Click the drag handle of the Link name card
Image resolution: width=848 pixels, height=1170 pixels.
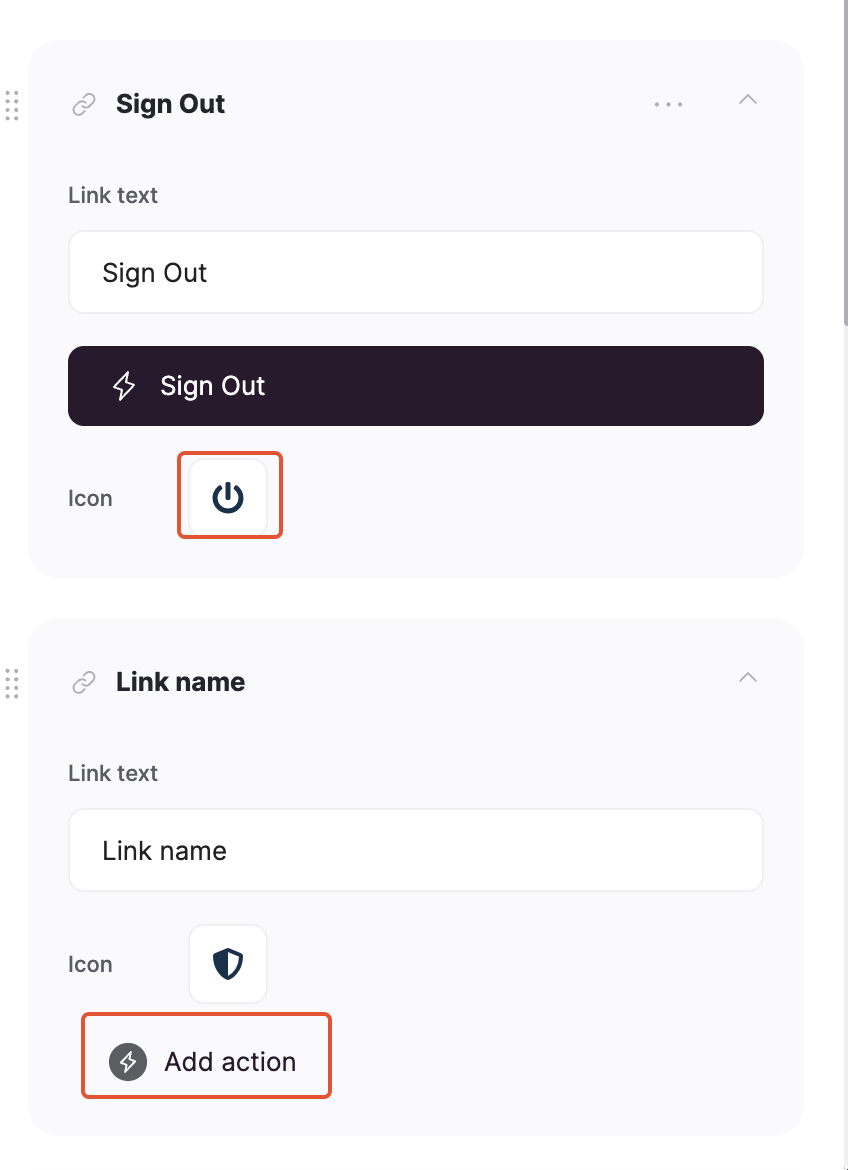point(13,684)
